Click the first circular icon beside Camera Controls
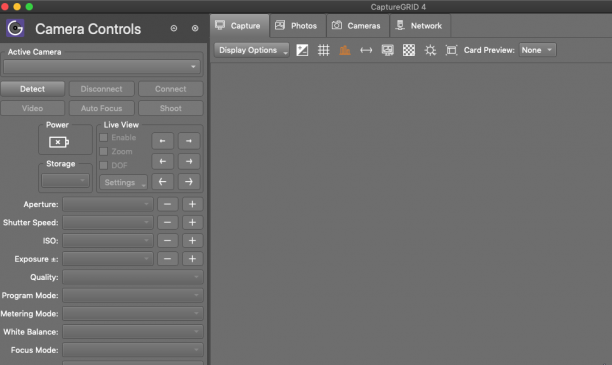Image resolution: width=612 pixels, height=365 pixels. coord(174,28)
